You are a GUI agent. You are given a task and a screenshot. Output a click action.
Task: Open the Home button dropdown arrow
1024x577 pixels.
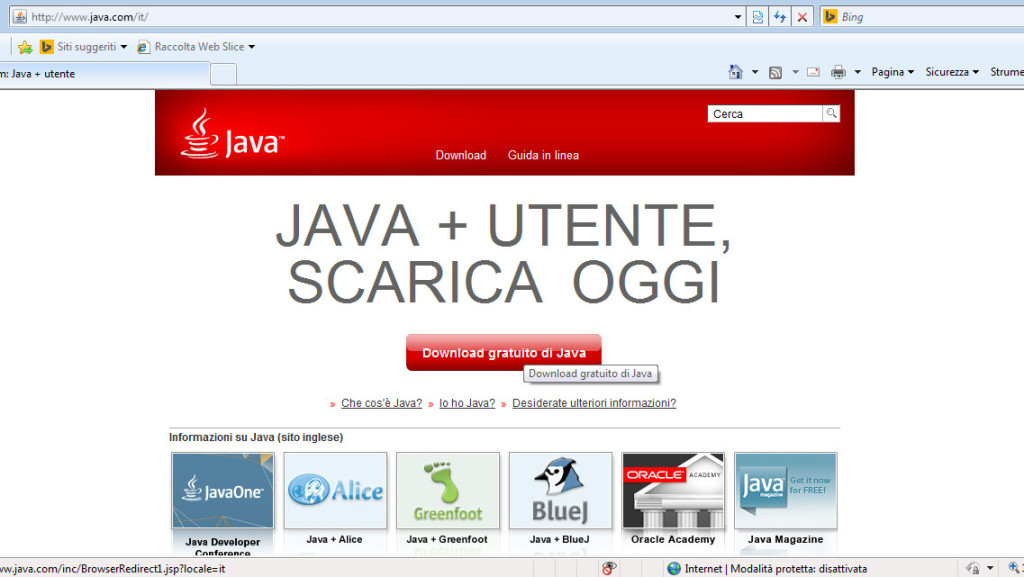755,72
